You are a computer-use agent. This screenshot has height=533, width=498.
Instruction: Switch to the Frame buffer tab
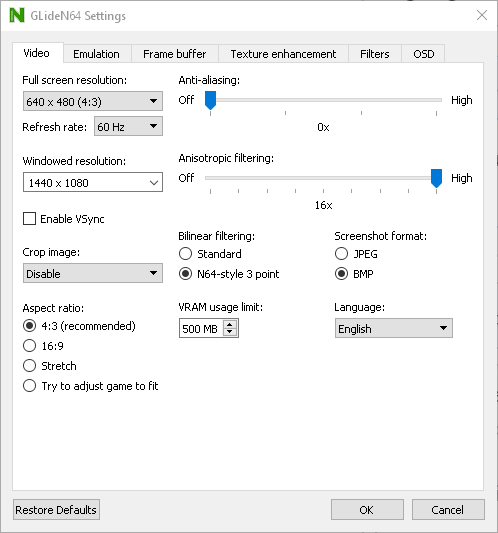pos(174,54)
